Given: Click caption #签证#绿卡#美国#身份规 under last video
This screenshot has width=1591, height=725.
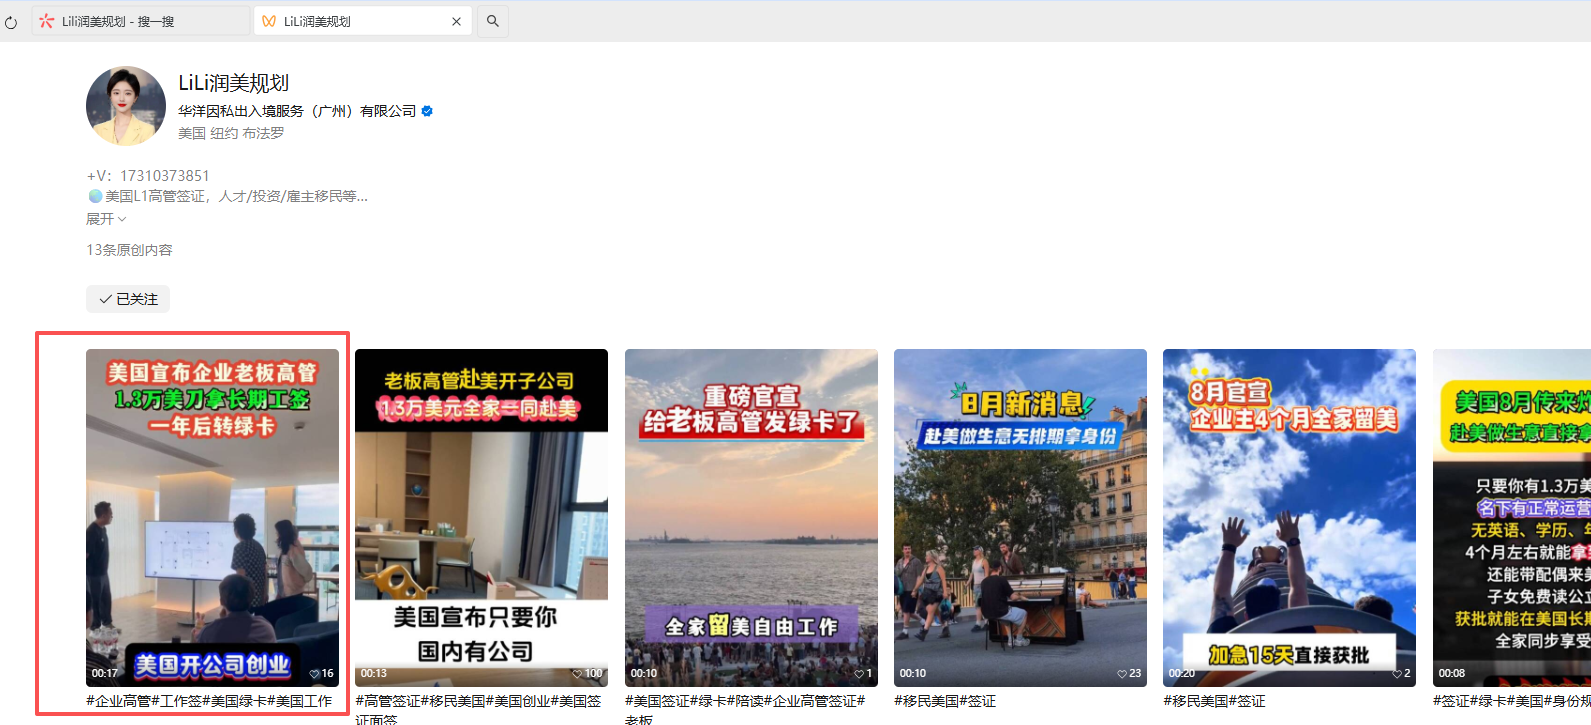Looking at the screenshot, I should [1512, 701].
